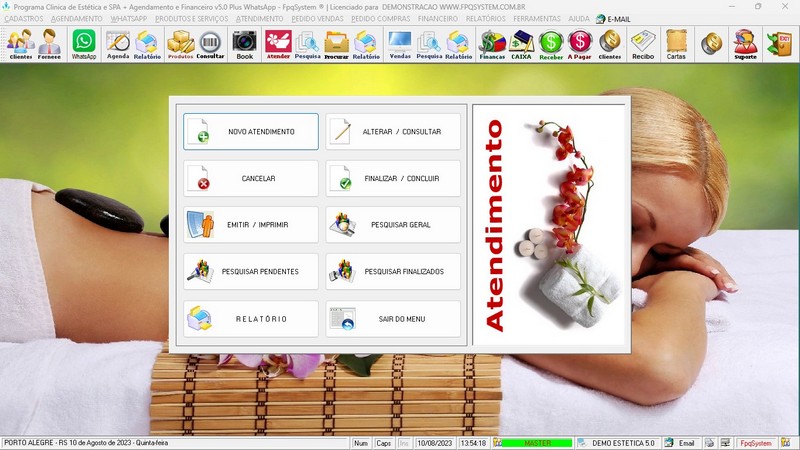Click the Num indicator in status bar
The image size is (800, 450).
(361, 443)
